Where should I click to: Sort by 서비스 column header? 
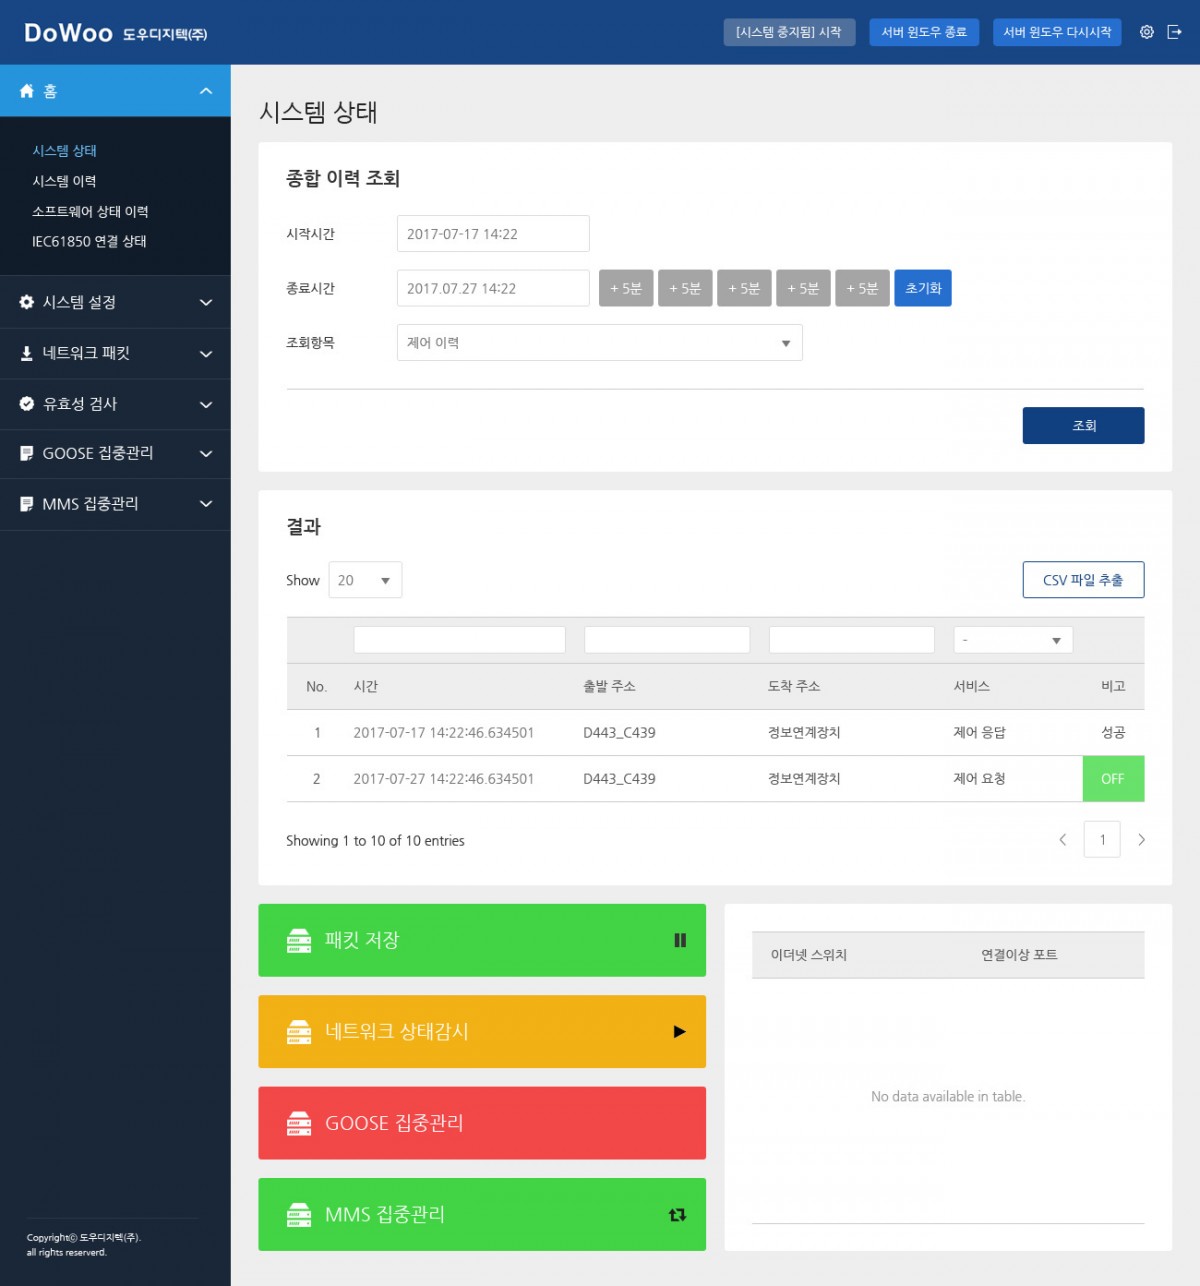pyautogui.click(x=971, y=686)
